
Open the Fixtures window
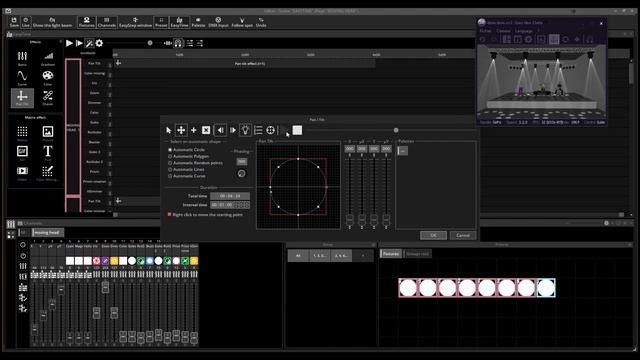point(87,22)
